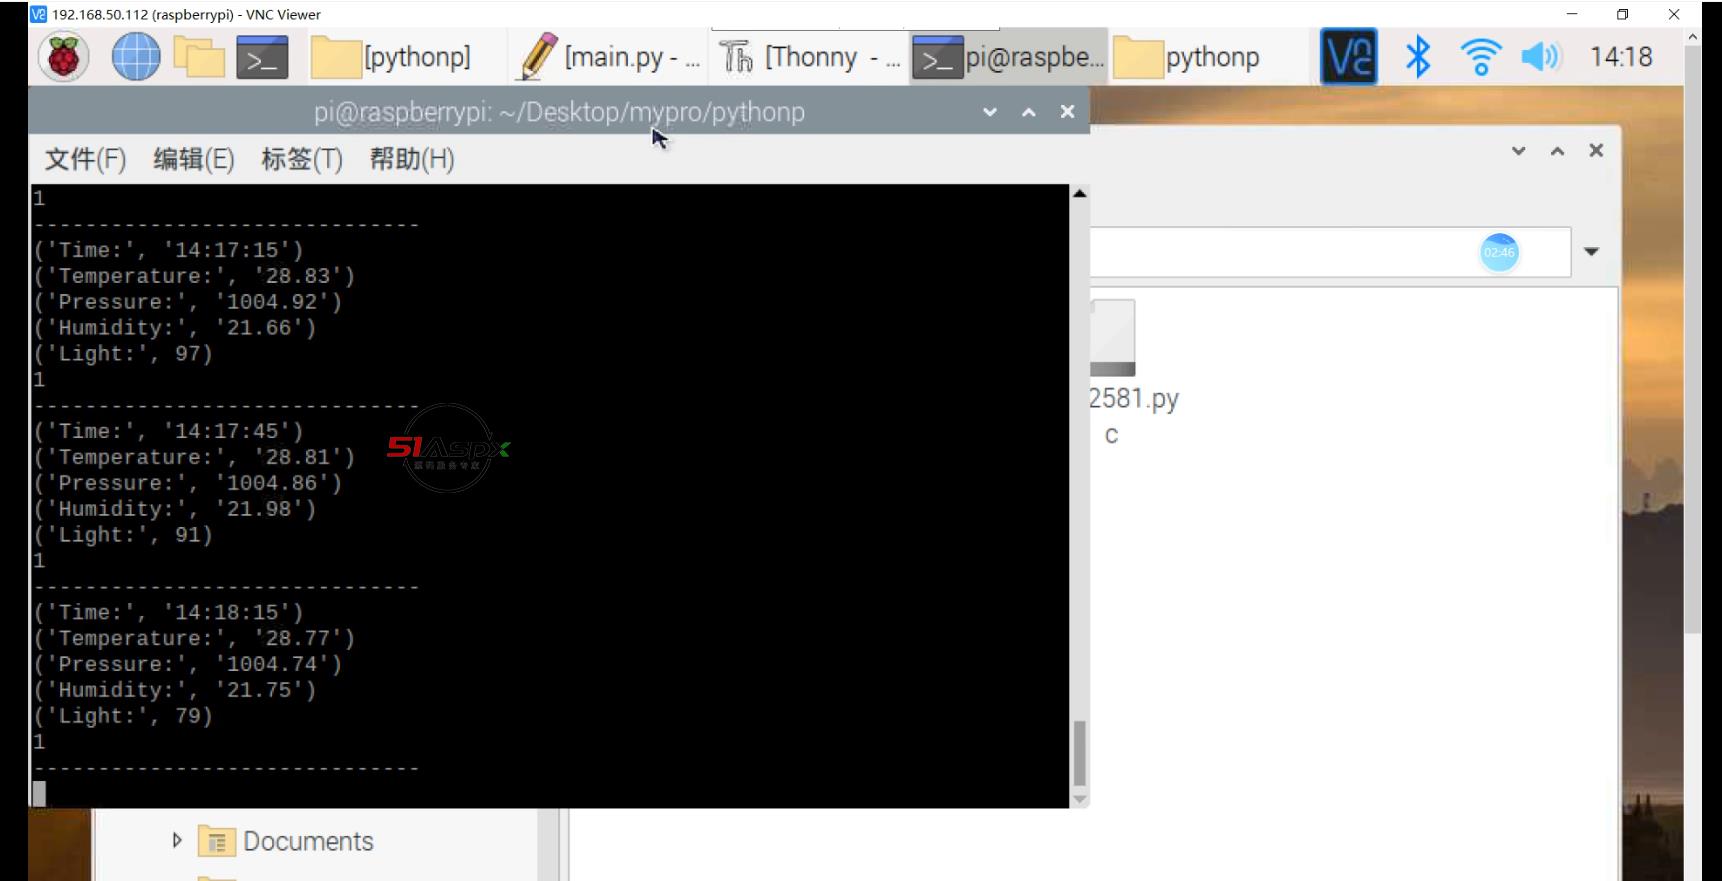Switch to the main.py editor taskbar window
This screenshot has width=1722, height=881.
pos(609,57)
